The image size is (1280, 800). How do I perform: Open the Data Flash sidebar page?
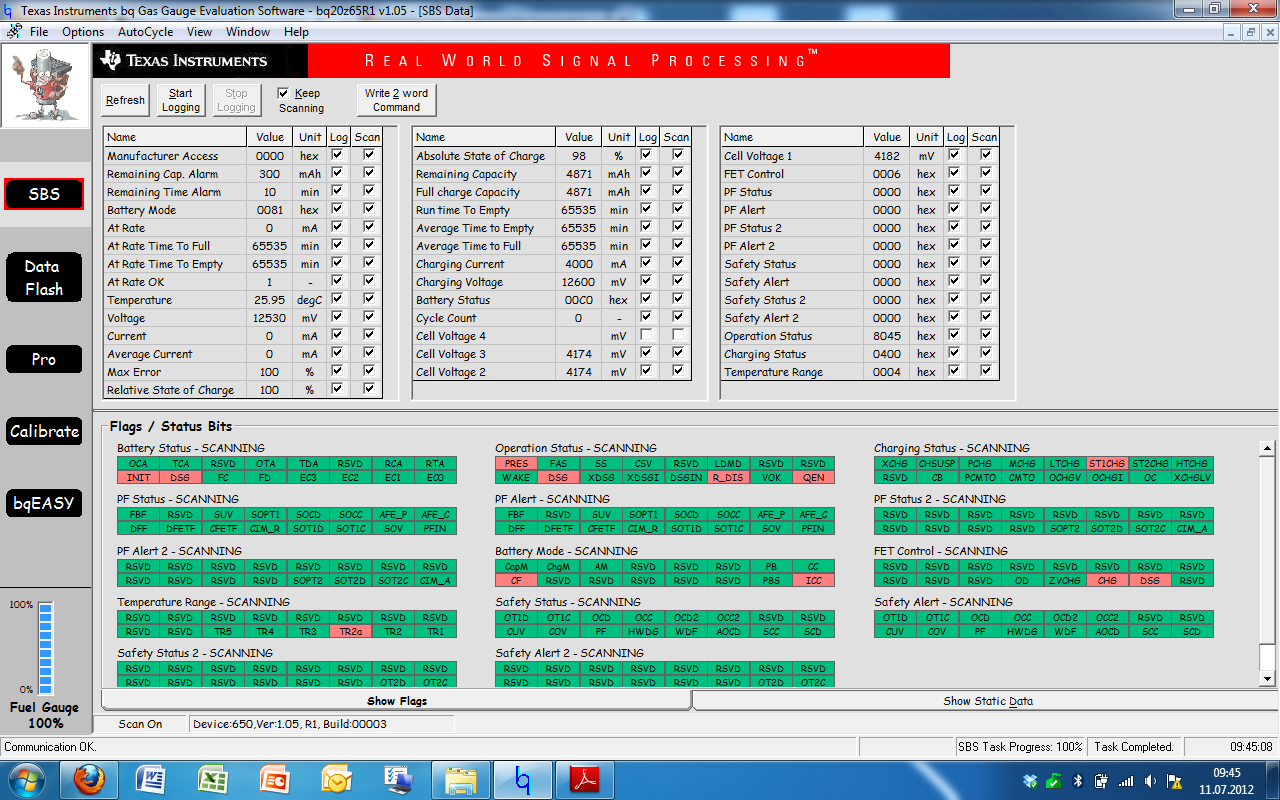coord(44,278)
